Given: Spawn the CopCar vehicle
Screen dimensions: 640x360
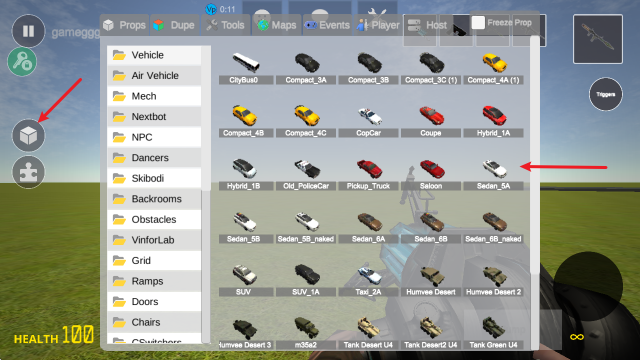Looking at the screenshot, I should pyautogui.click(x=369, y=121).
